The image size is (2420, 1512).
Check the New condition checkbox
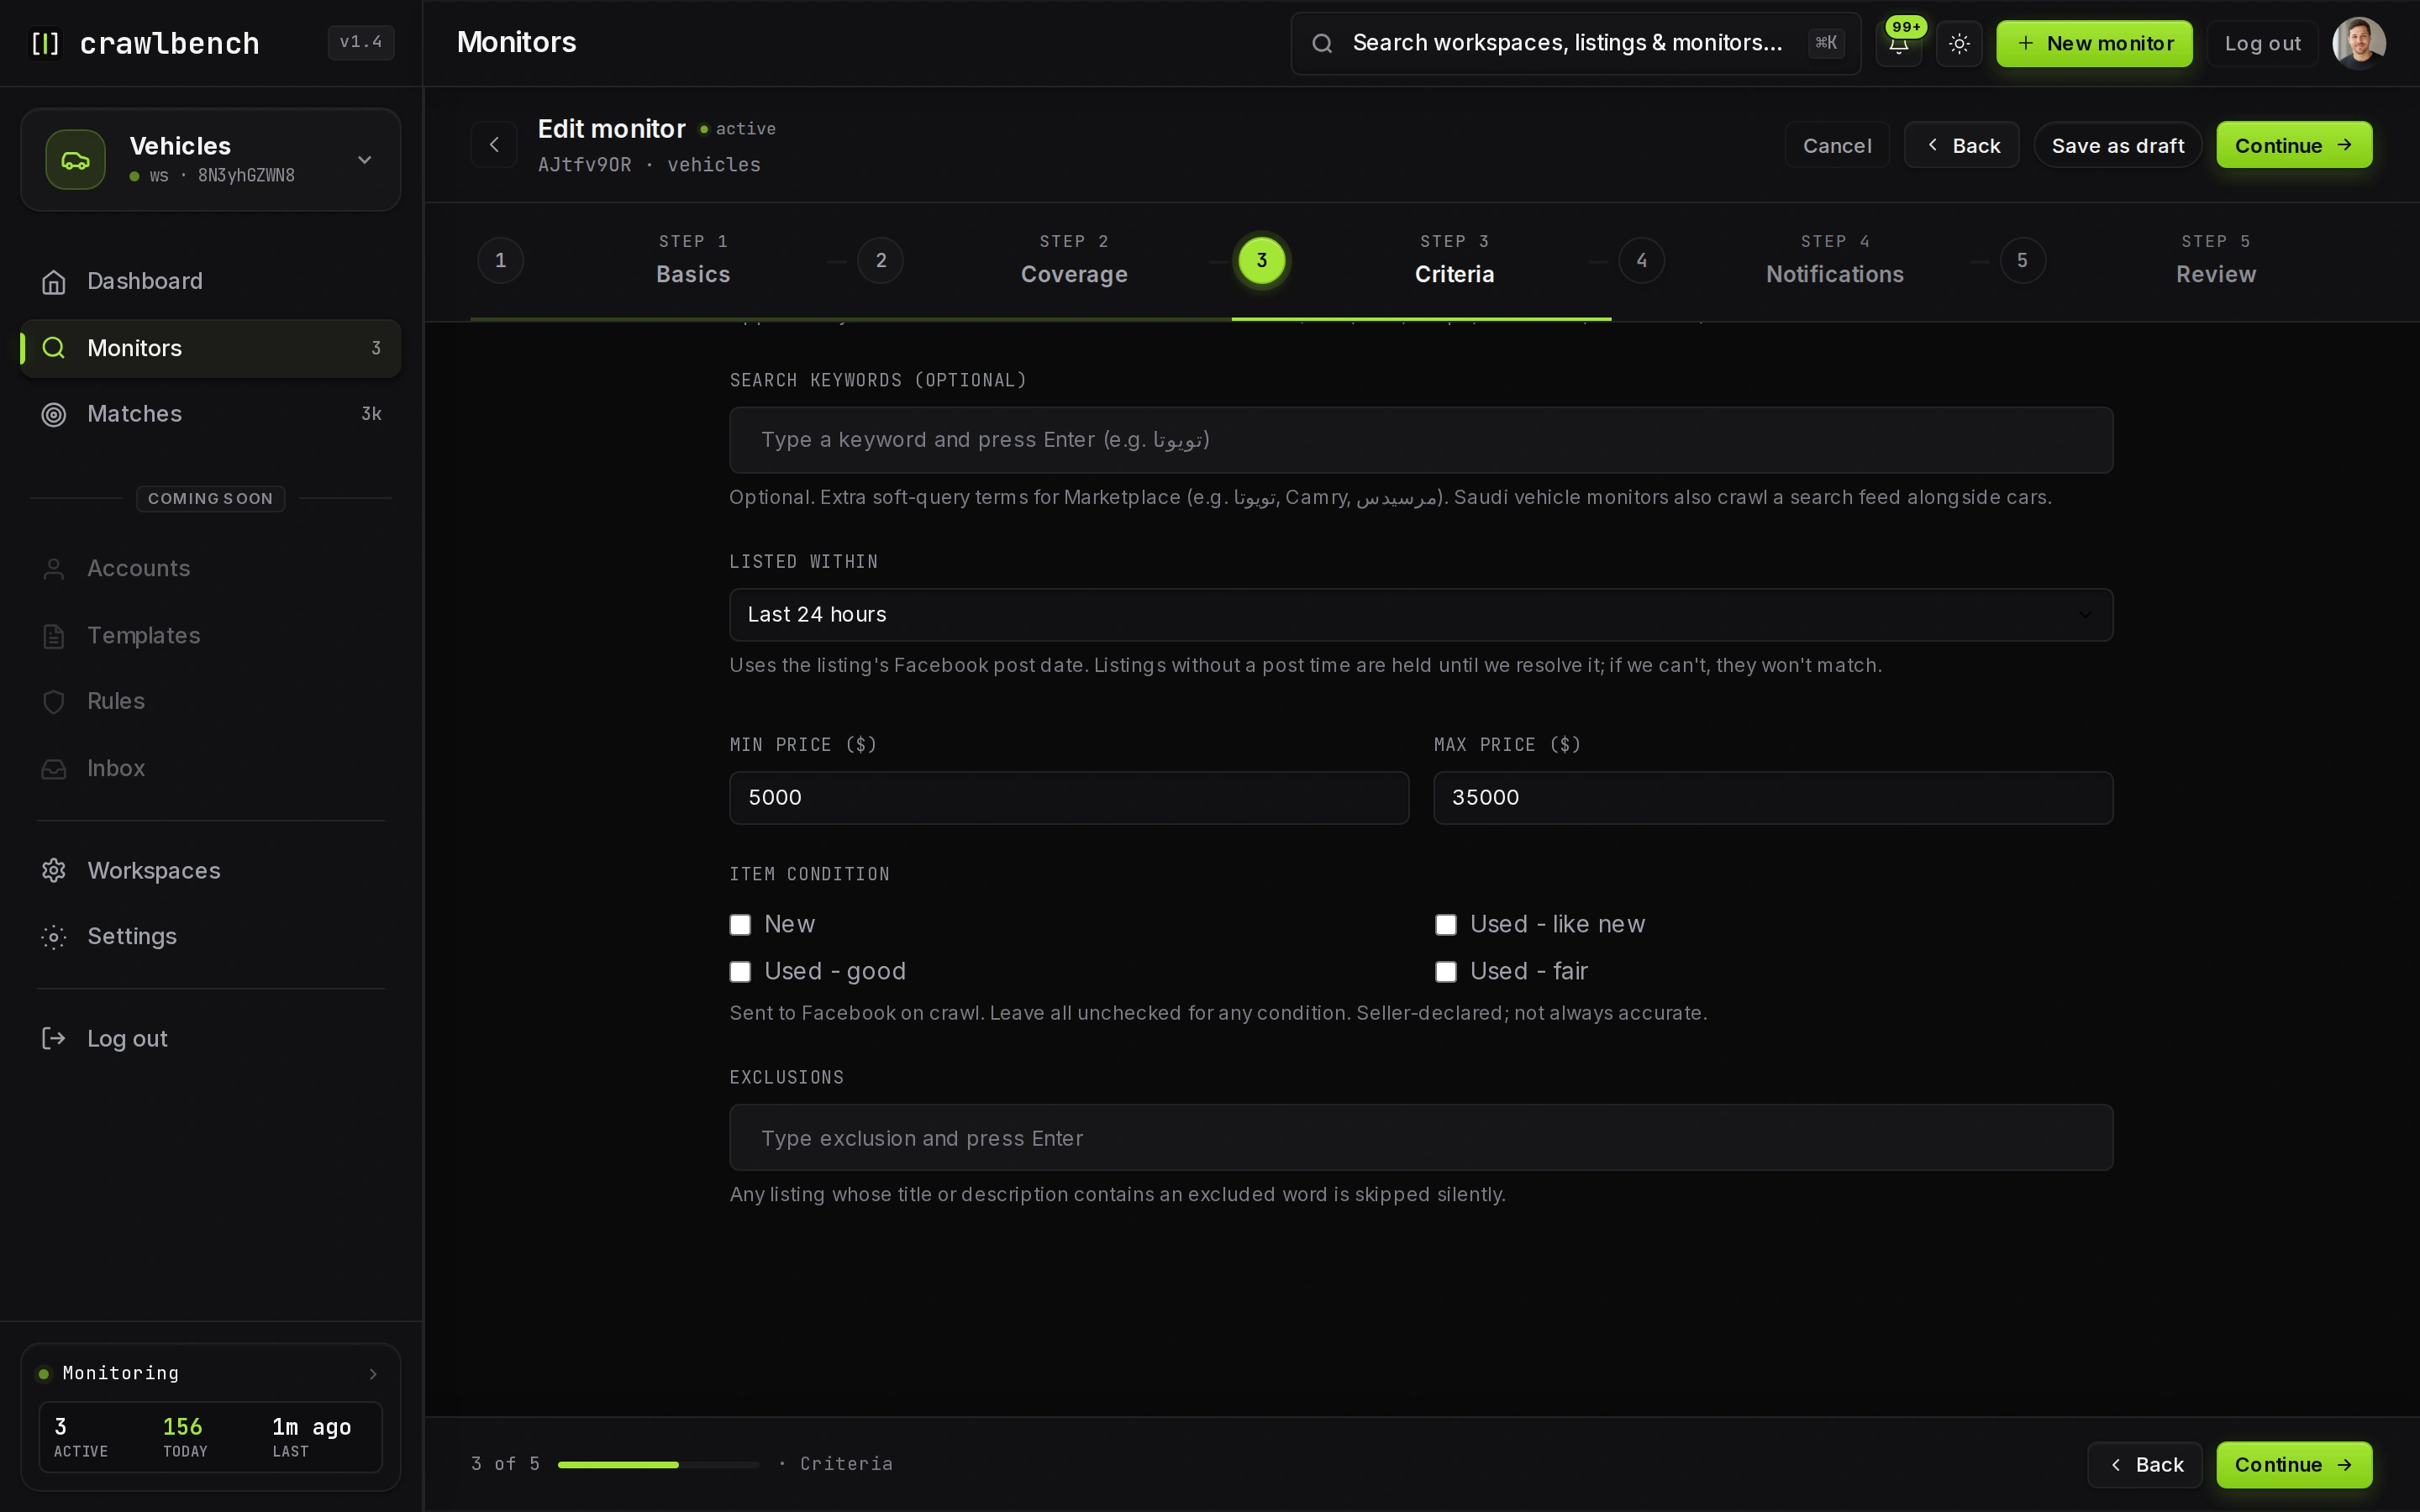pyautogui.click(x=740, y=925)
